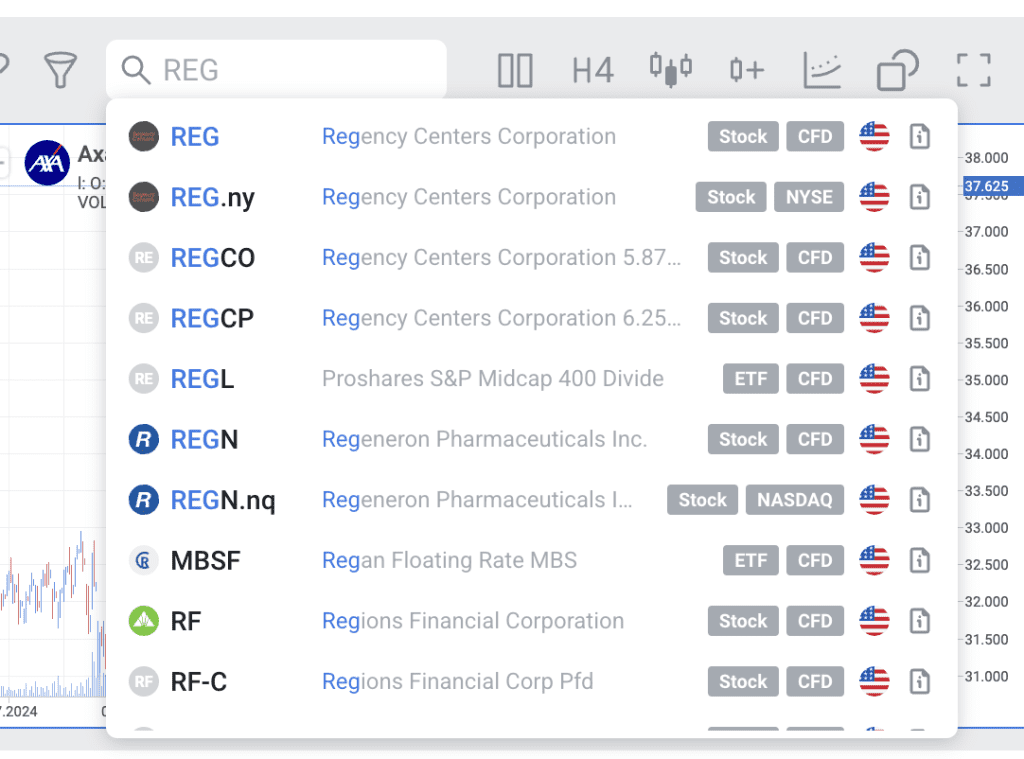Open info document icon for RF row
The image size is (1024, 759).
coord(920,621)
